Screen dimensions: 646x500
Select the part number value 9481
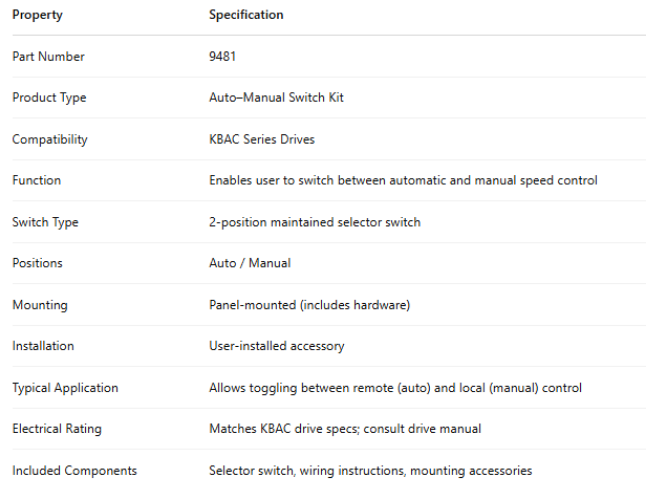[224, 57]
